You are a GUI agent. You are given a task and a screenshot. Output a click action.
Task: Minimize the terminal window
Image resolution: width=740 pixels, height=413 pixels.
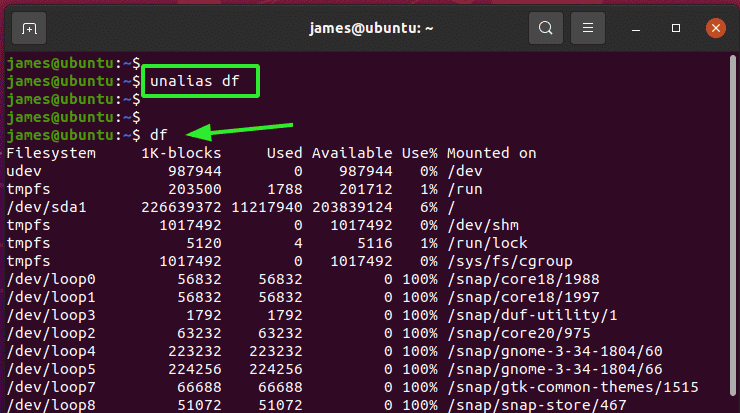click(636, 29)
